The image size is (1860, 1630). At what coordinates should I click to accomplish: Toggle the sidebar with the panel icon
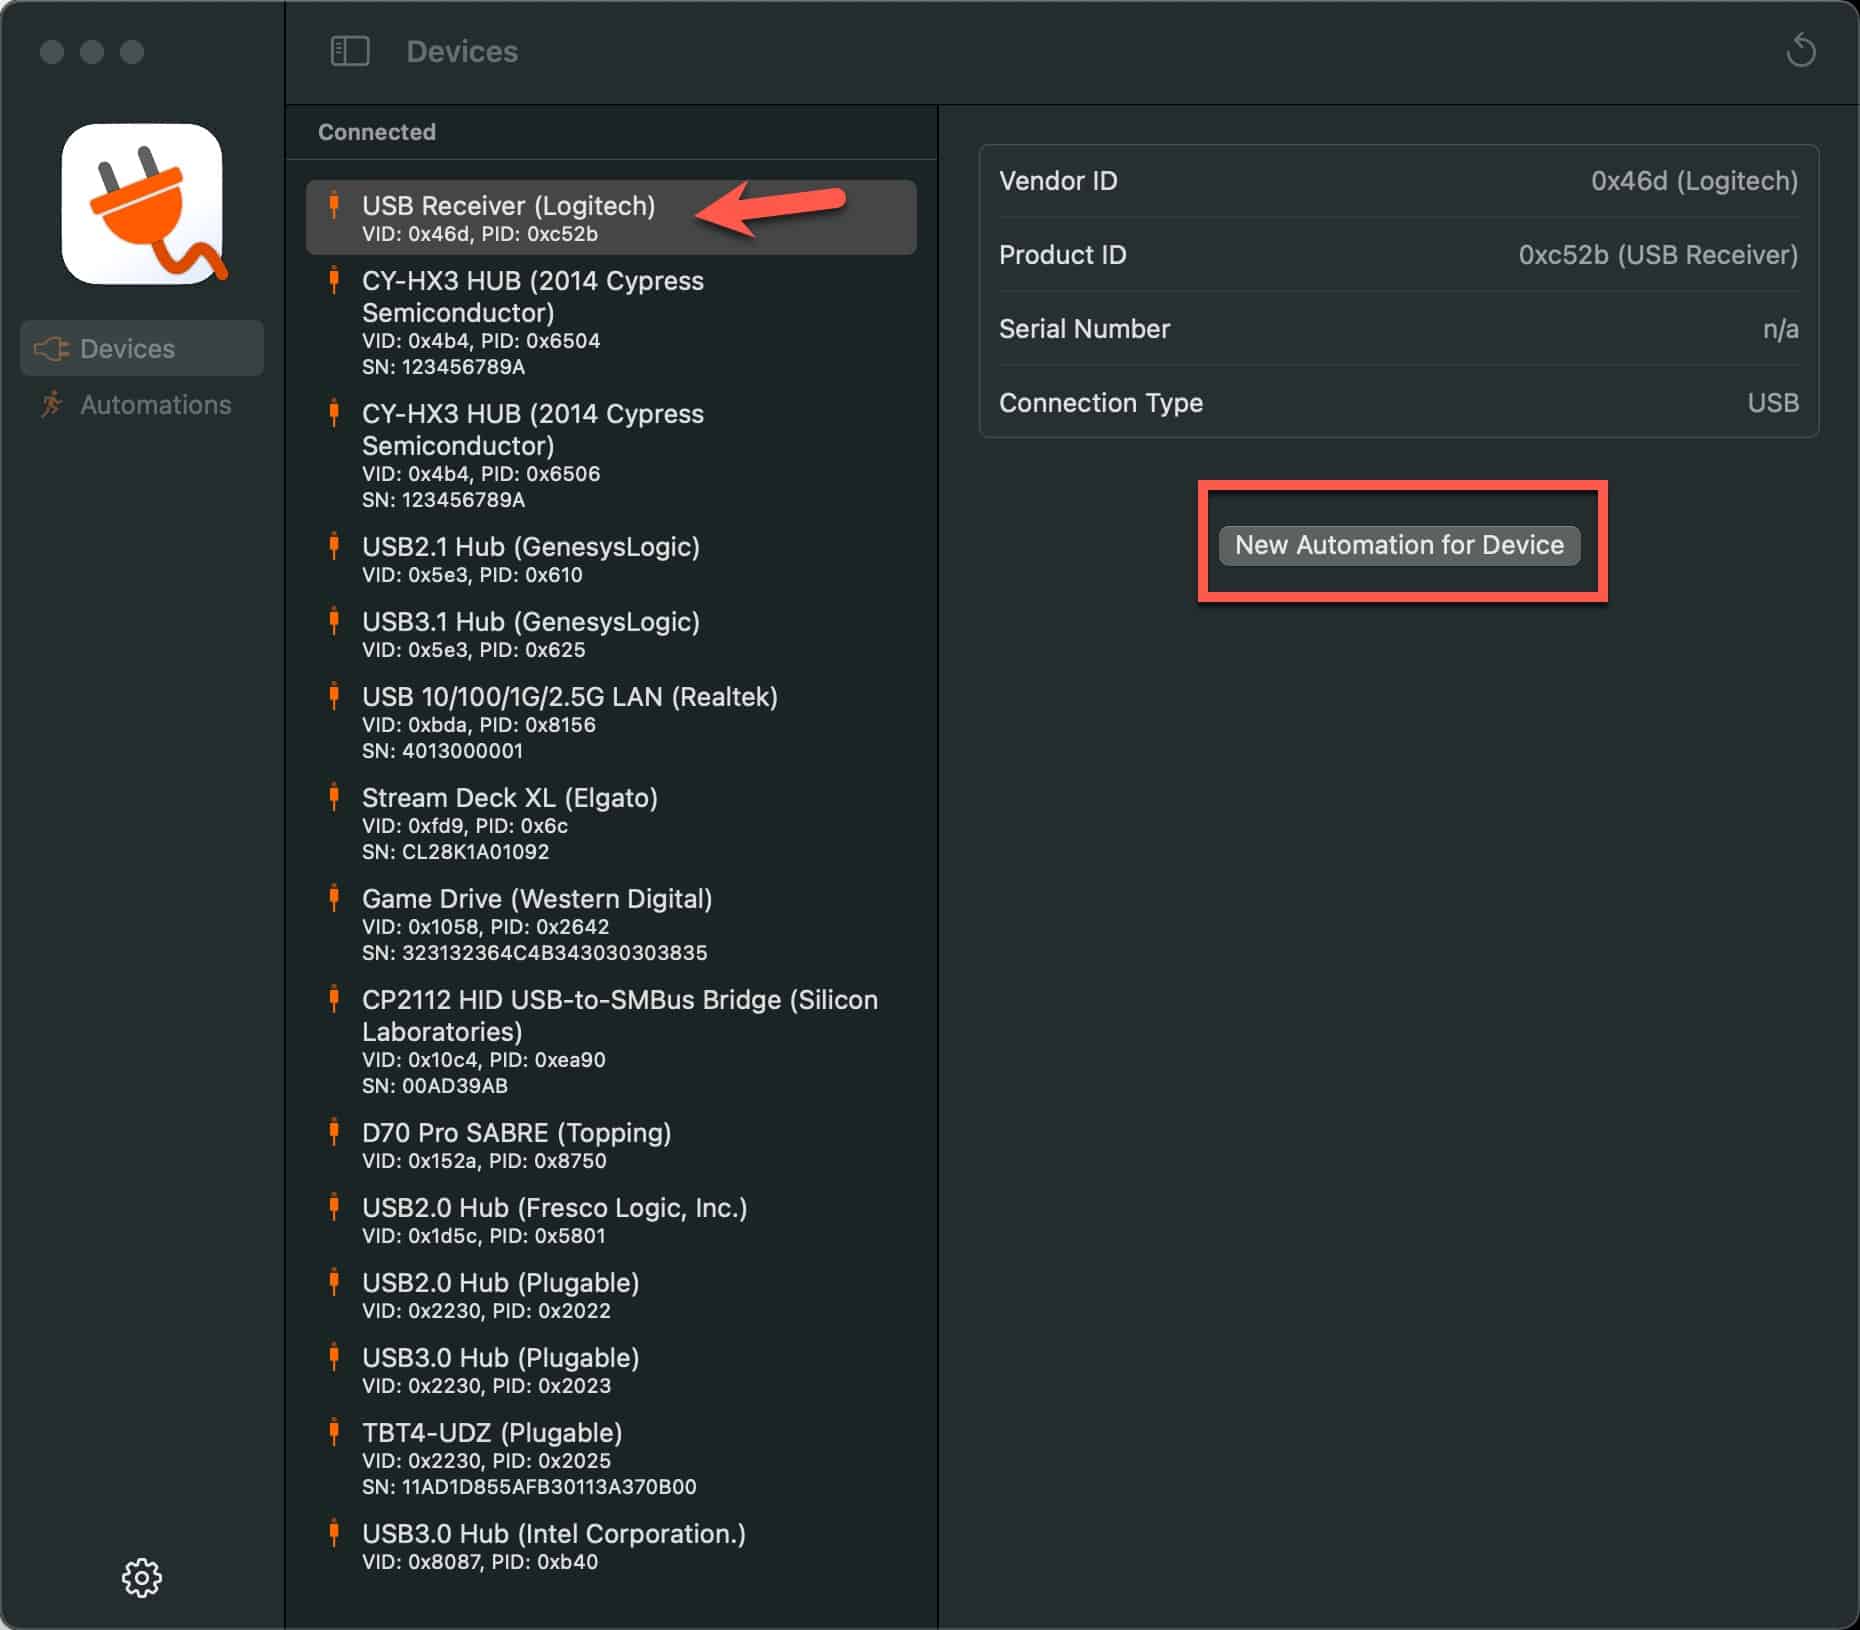click(350, 51)
